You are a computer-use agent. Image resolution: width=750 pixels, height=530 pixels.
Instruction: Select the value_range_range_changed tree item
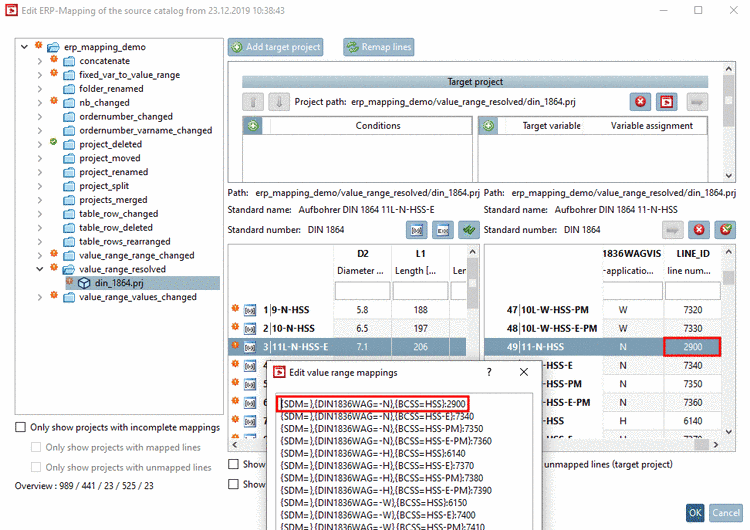136,255
